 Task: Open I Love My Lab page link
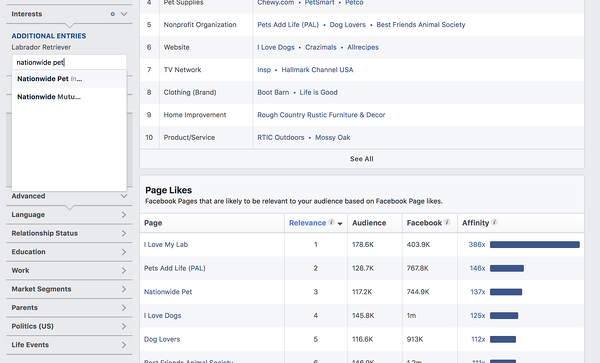point(166,244)
